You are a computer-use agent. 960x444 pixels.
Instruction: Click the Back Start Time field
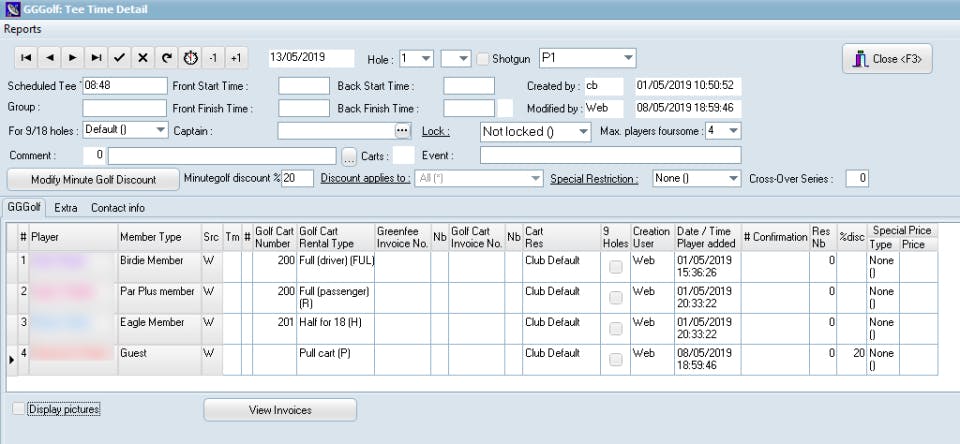click(x=468, y=86)
